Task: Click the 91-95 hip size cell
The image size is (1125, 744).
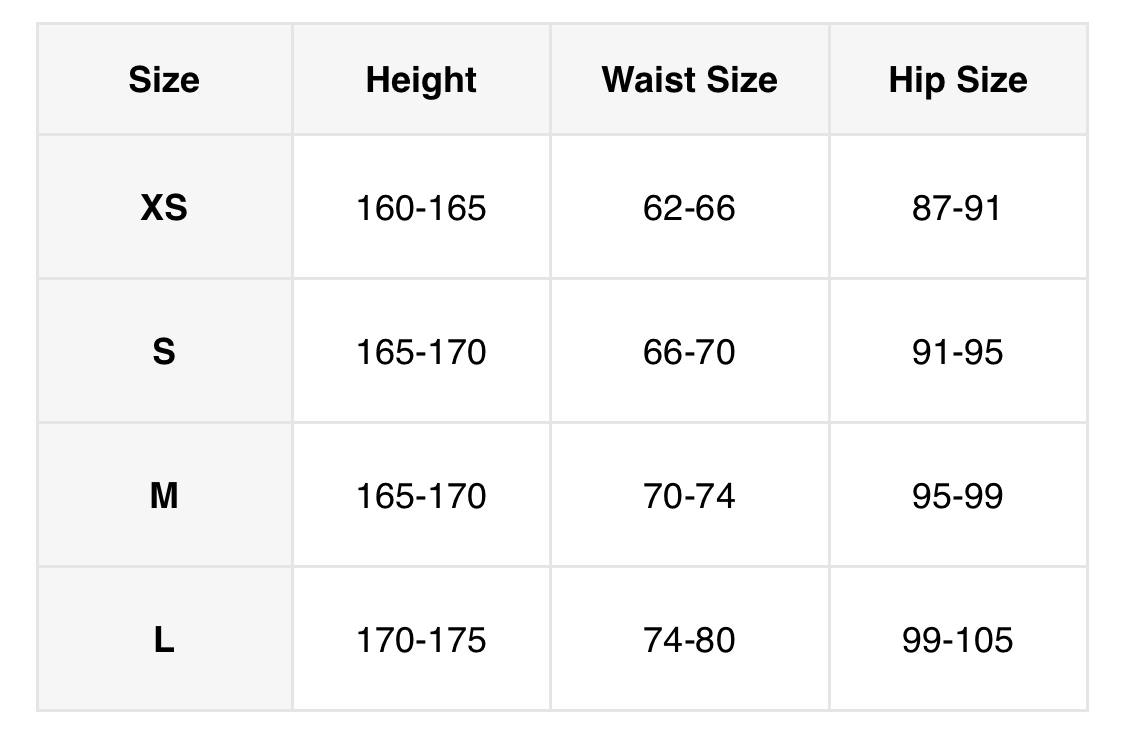Action: coord(957,352)
